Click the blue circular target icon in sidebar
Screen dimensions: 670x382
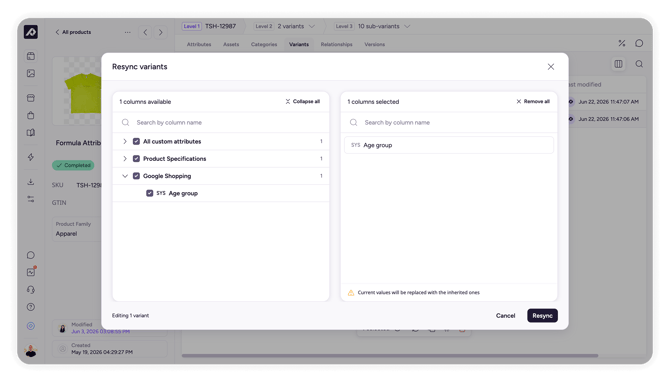click(31, 326)
